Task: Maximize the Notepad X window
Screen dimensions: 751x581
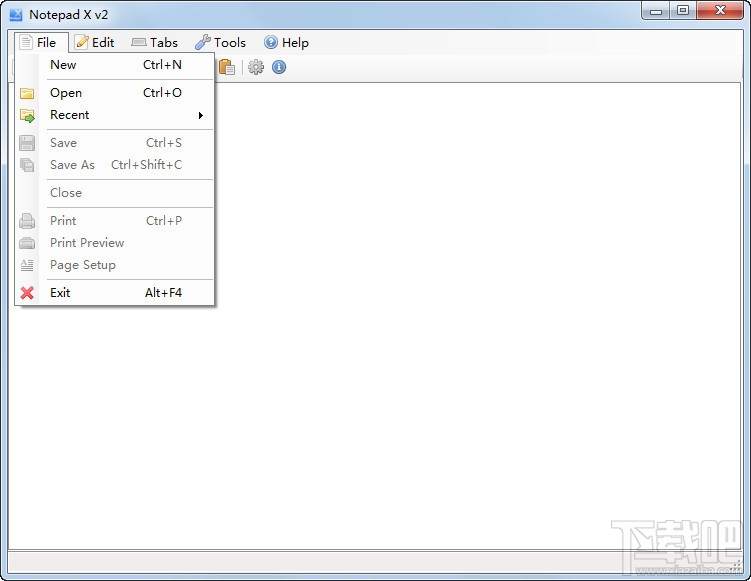Action: [x=683, y=11]
